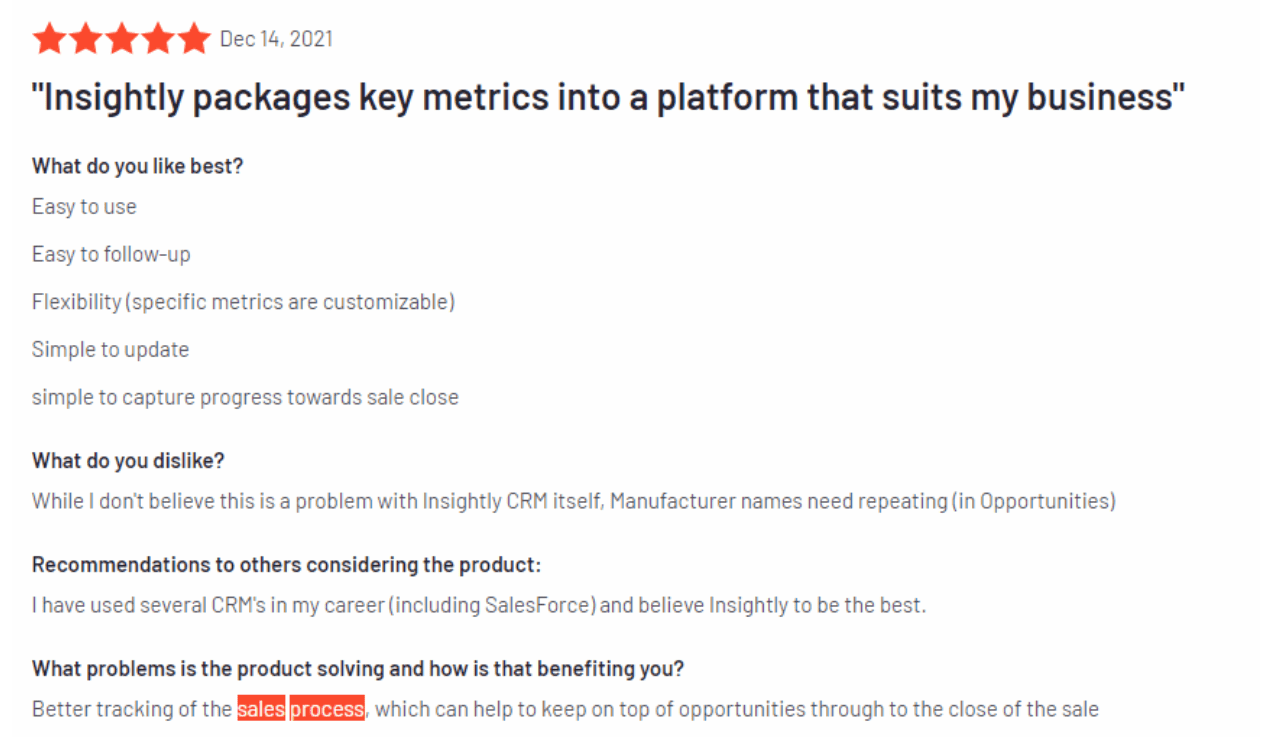Click the first orange rating star
The height and width of the screenshot is (752, 1264).
point(48,39)
